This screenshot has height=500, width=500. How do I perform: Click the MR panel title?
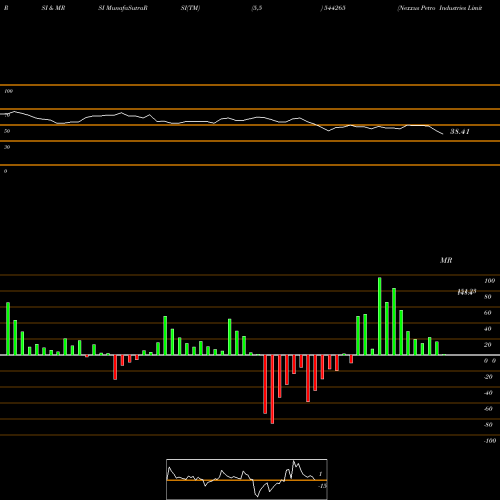point(446,260)
